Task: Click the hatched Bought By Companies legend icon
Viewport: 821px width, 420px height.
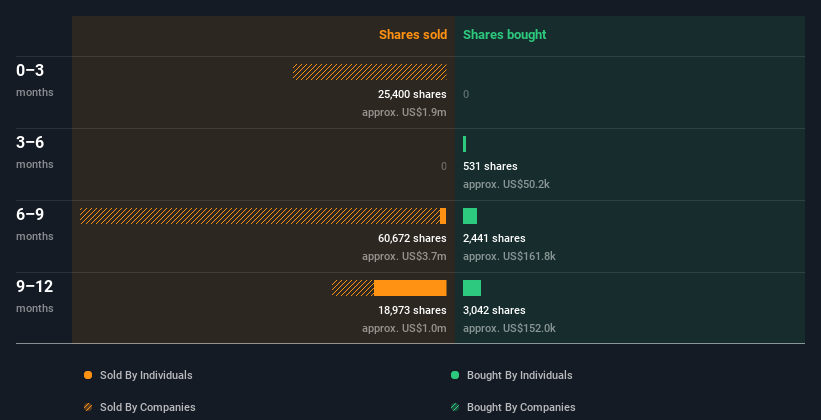Action: pos(455,407)
